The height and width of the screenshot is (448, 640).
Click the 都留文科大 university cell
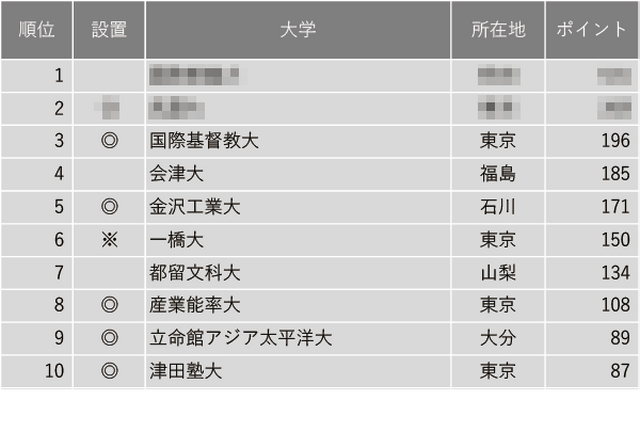pyautogui.click(x=194, y=273)
